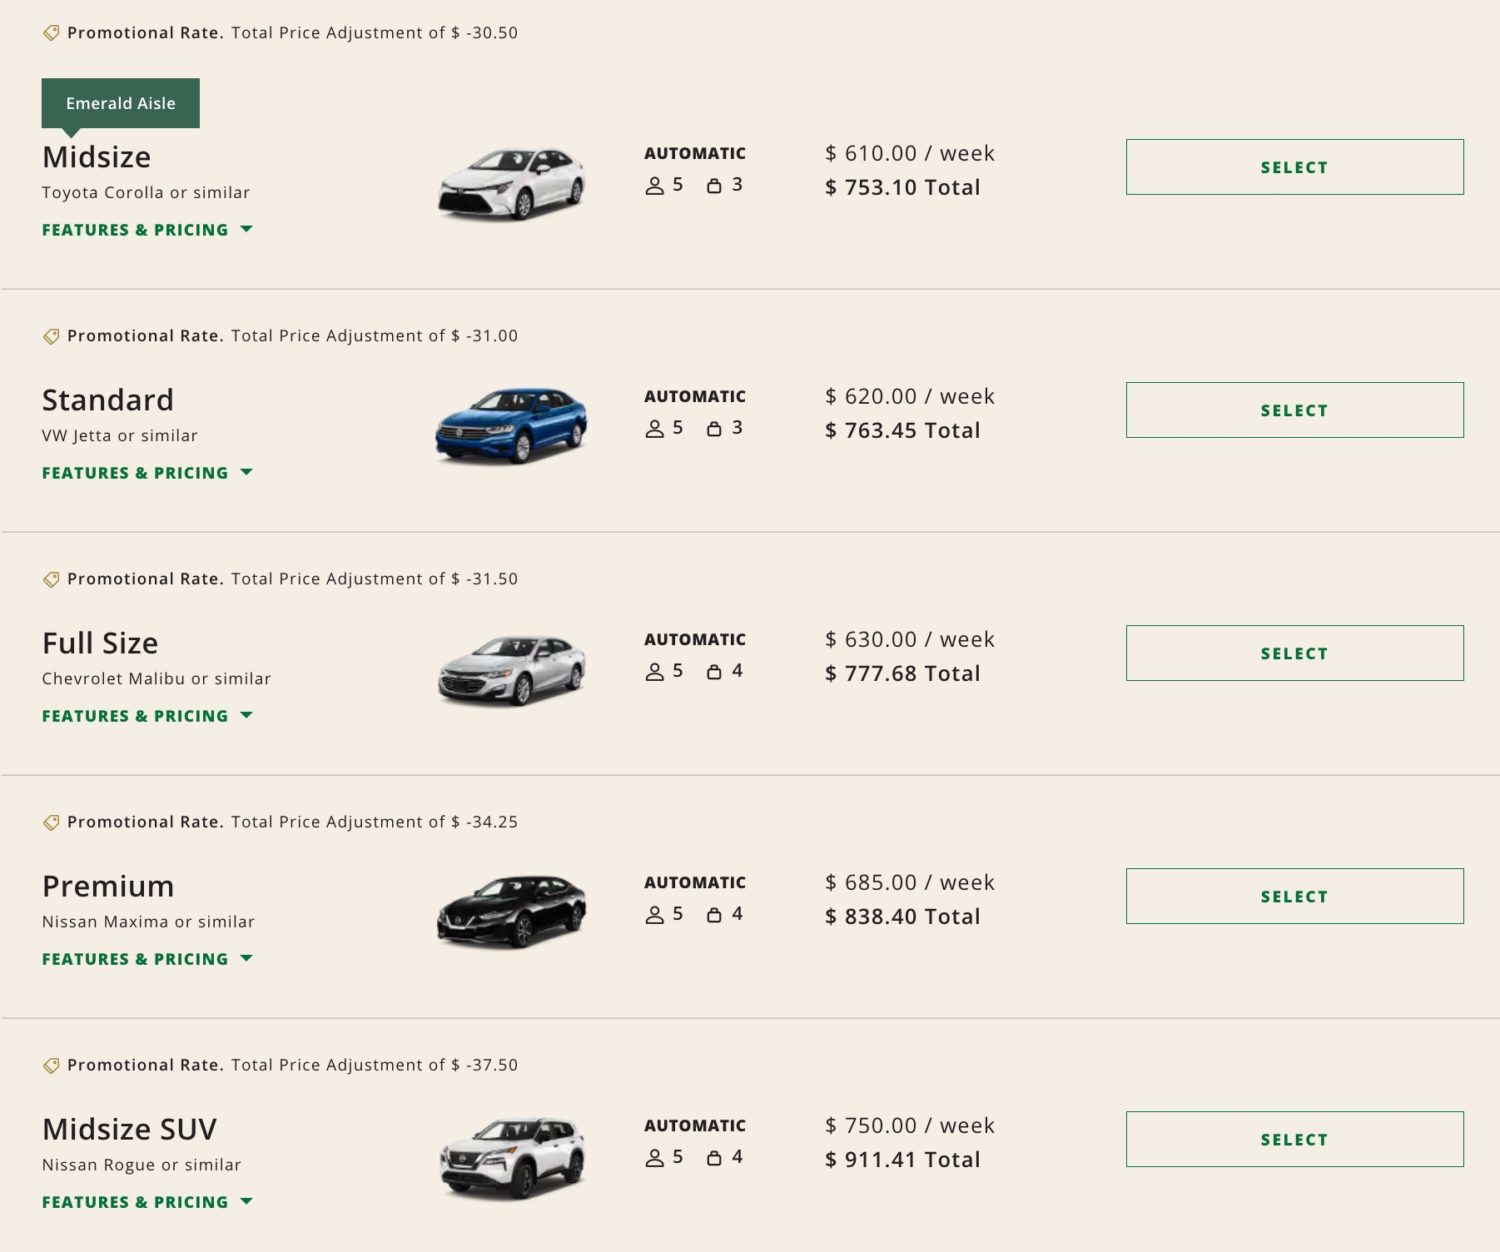This screenshot has height=1252, width=1500.
Task: Select the Full Size Chevrolet Malibu
Action: [1293, 653]
